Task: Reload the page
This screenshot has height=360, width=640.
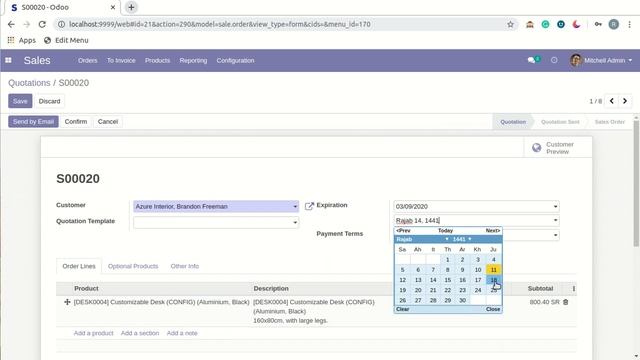Action: 42,24
